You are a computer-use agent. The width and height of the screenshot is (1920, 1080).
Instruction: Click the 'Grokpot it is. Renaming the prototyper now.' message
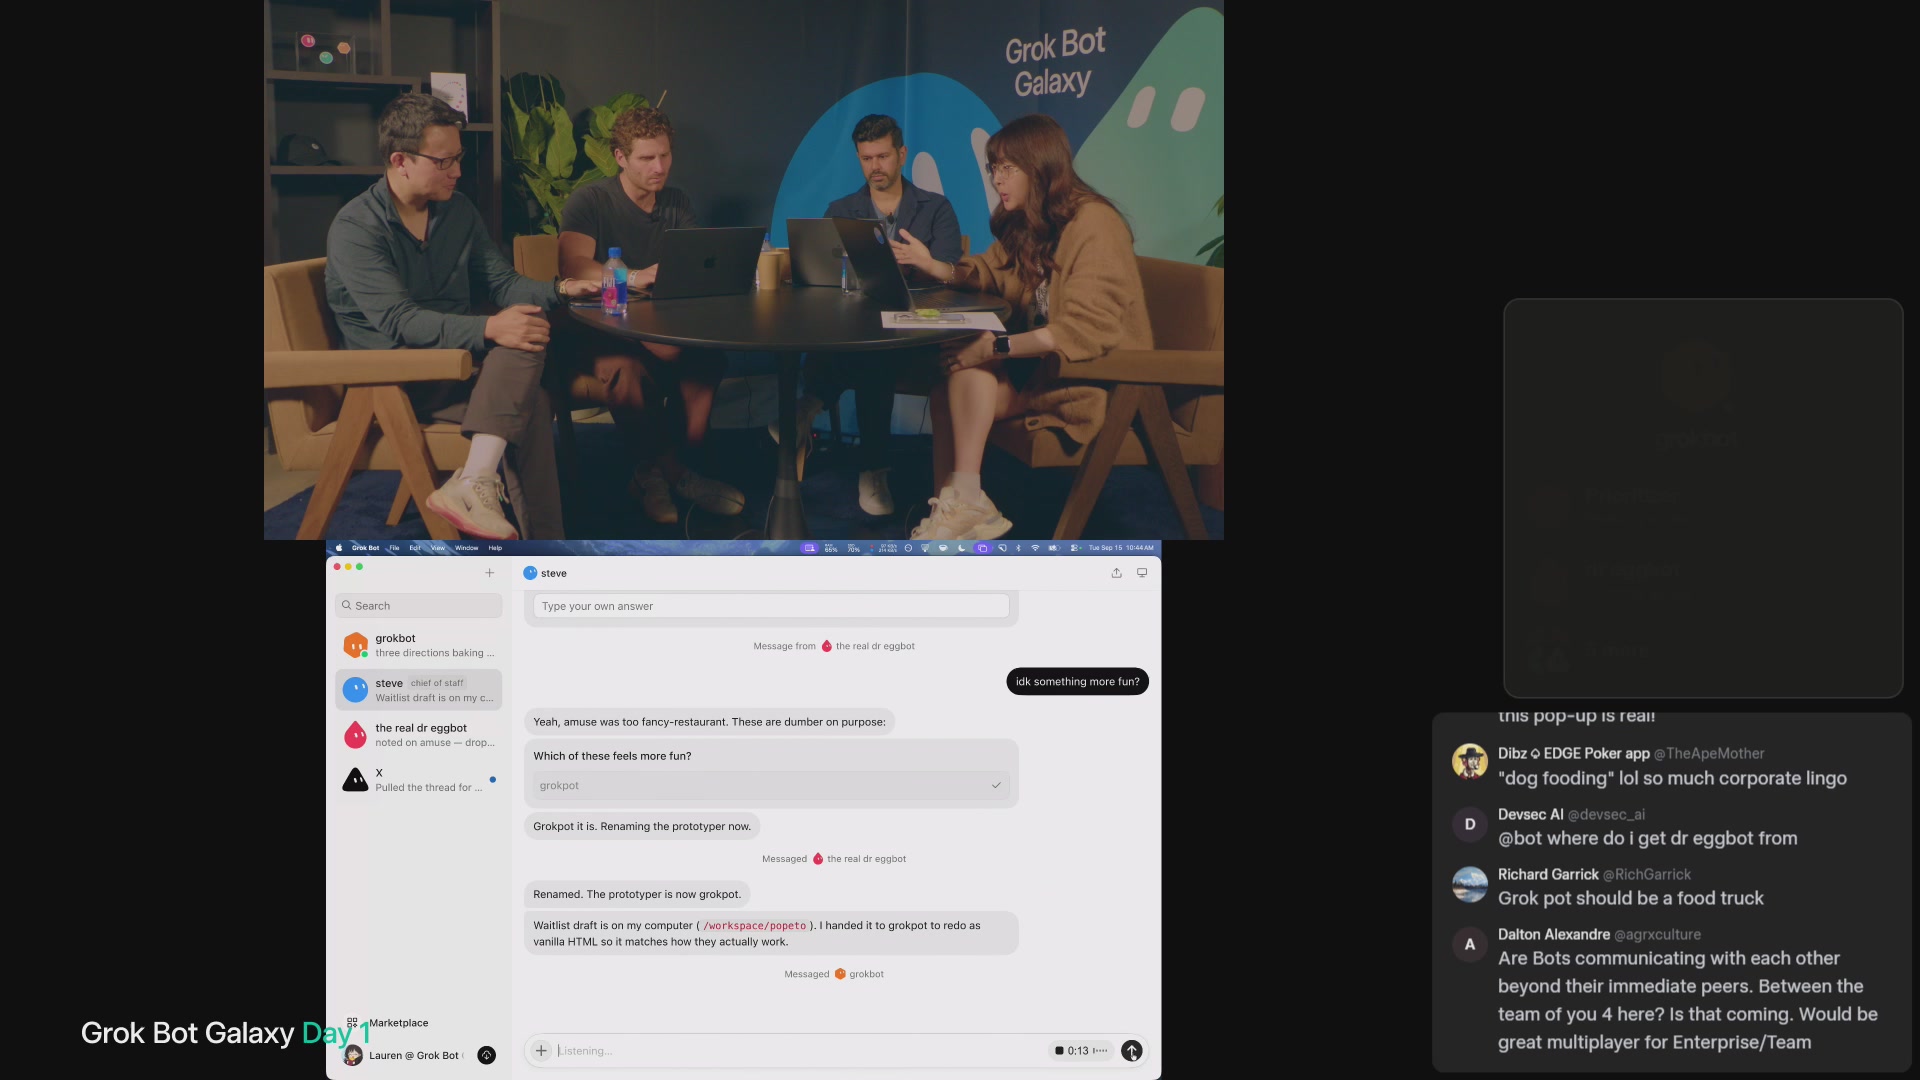(642, 826)
